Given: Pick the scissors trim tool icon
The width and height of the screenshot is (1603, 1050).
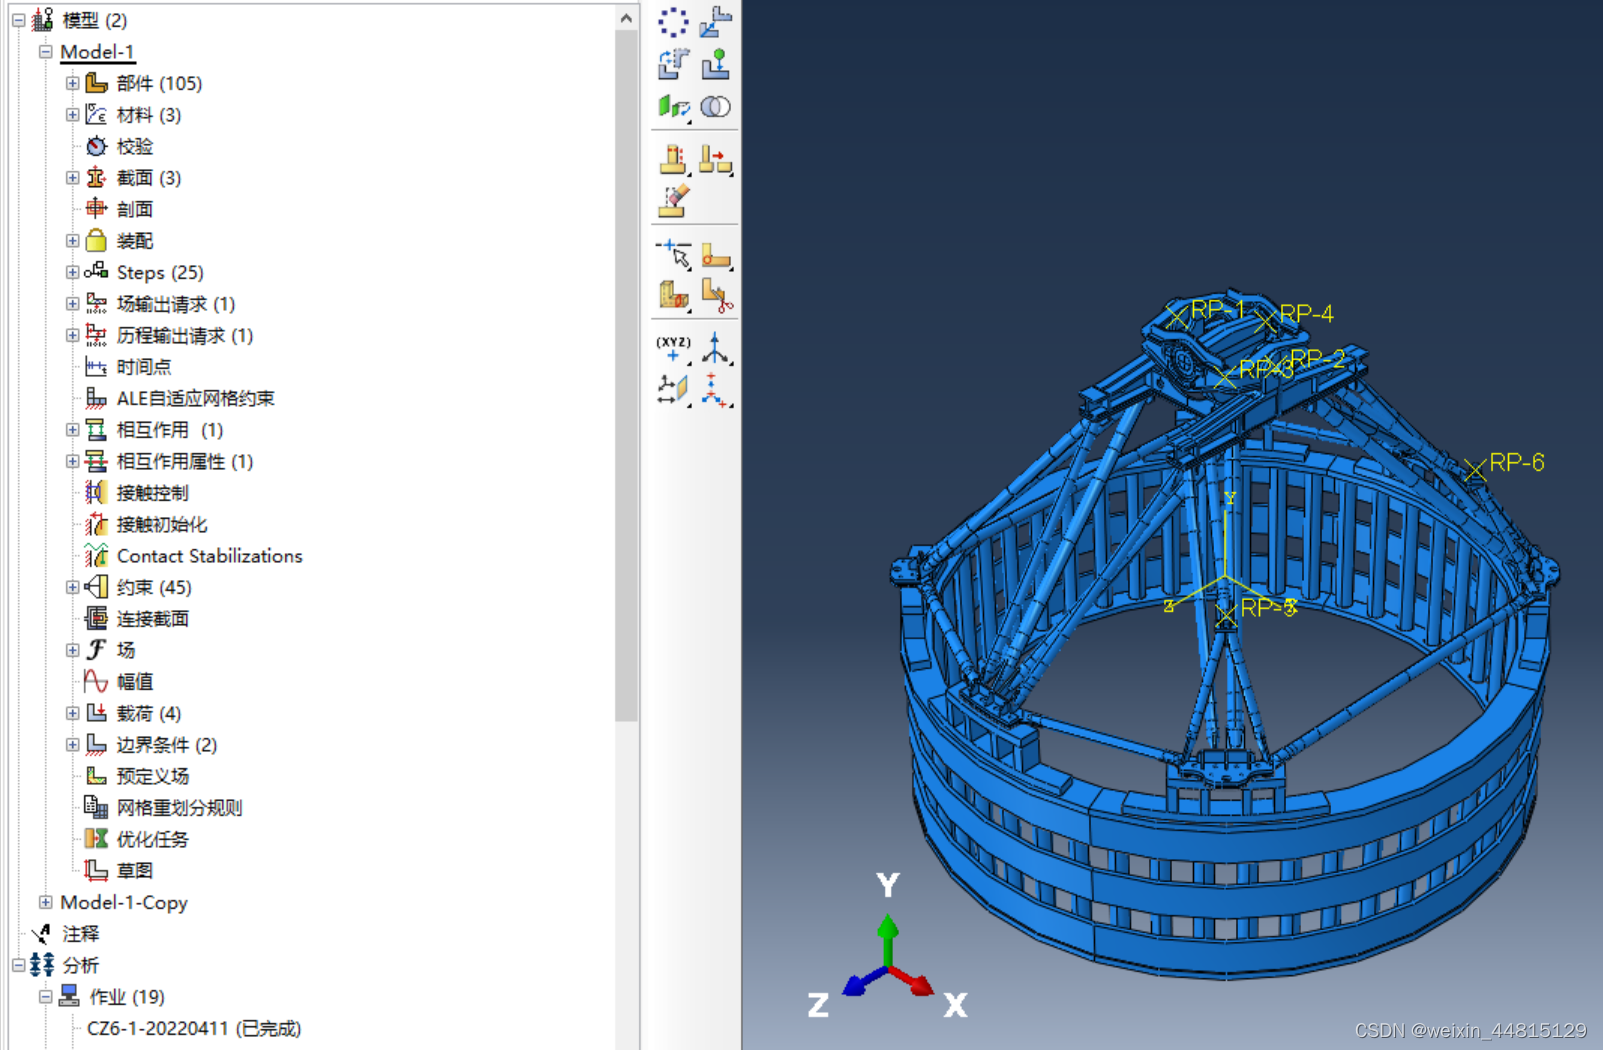Looking at the screenshot, I should pos(716,295).
